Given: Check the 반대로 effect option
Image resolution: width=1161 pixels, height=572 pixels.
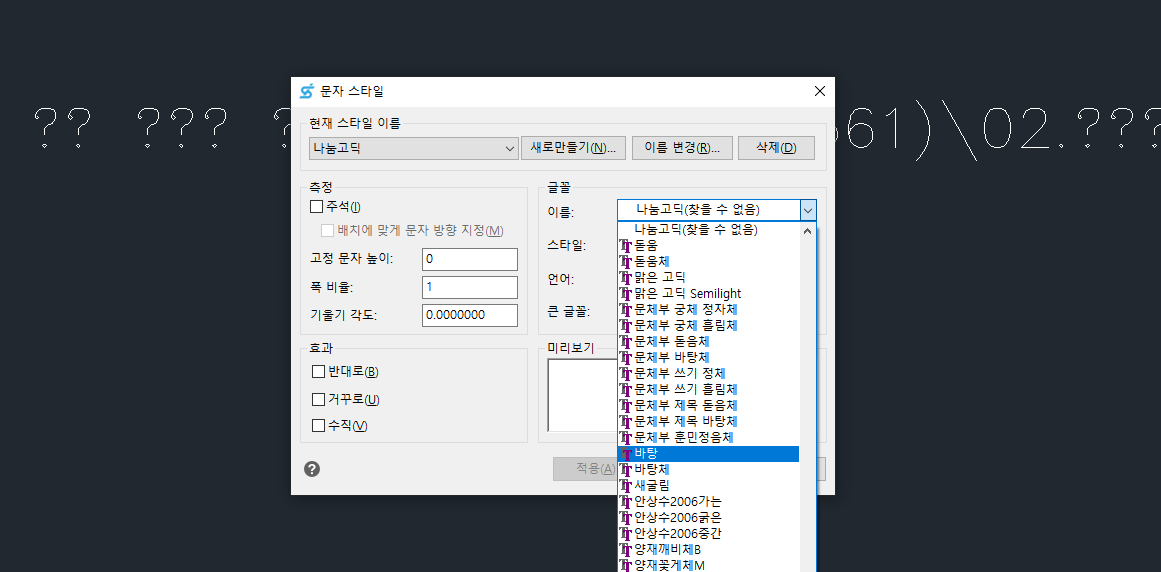Looking at the screenshot, I should [x=318, y=371].
